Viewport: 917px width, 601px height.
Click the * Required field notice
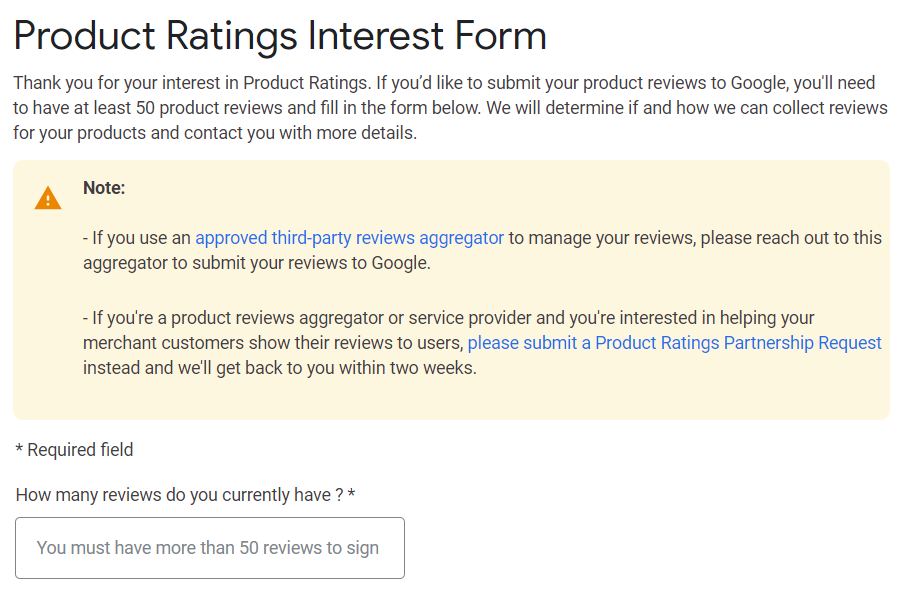coord(74,450)
